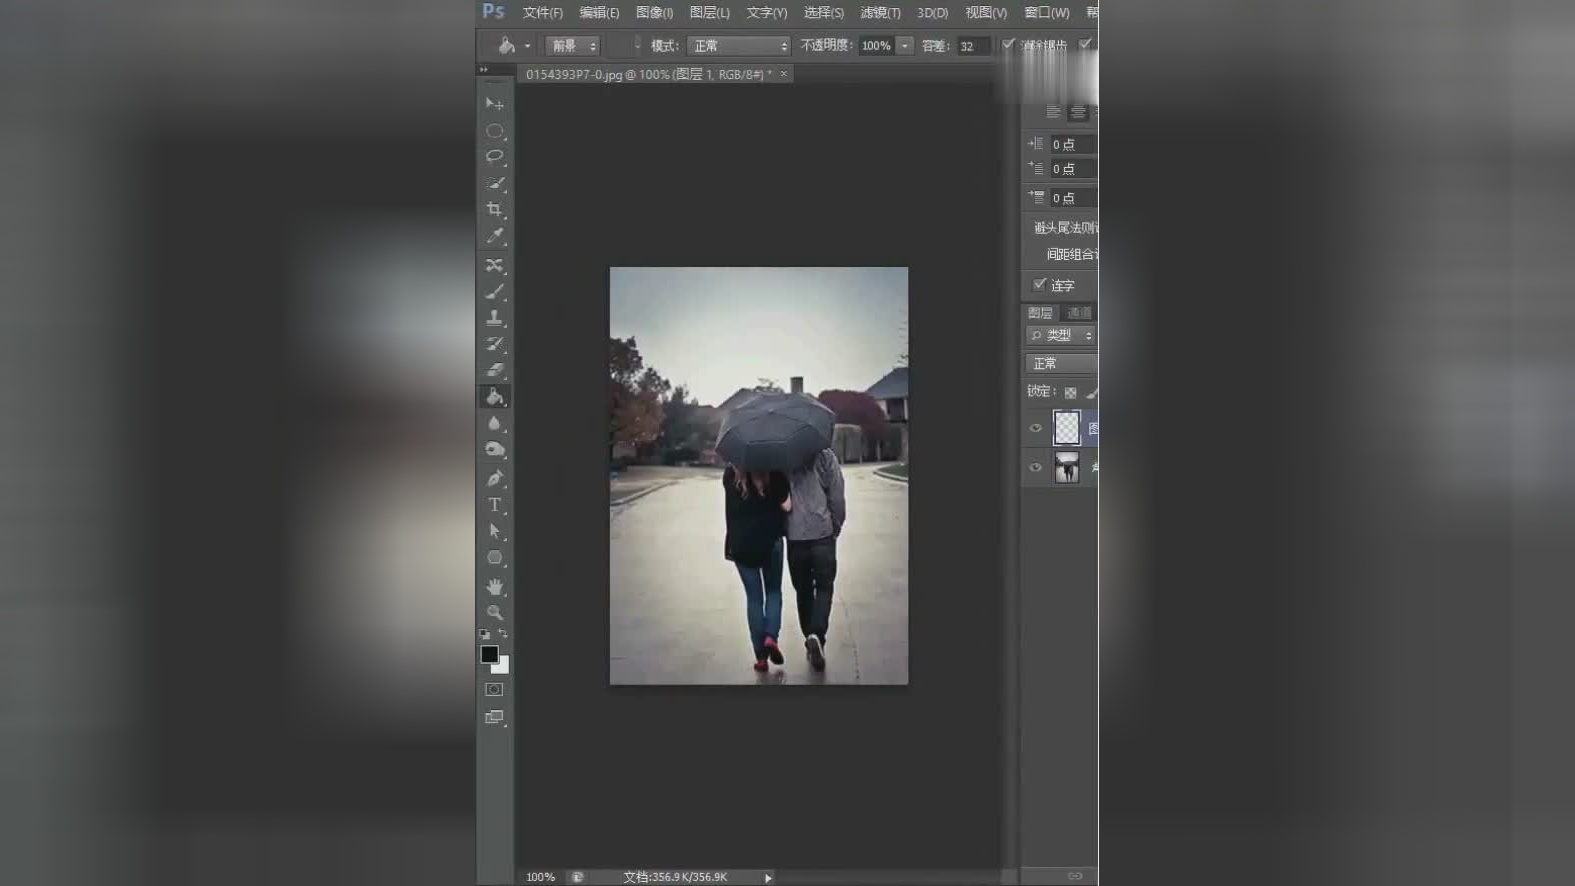The image size is (1575, 886).
Task: Expand the collapsed tools panel arrows
Action: tap(484, 70)
